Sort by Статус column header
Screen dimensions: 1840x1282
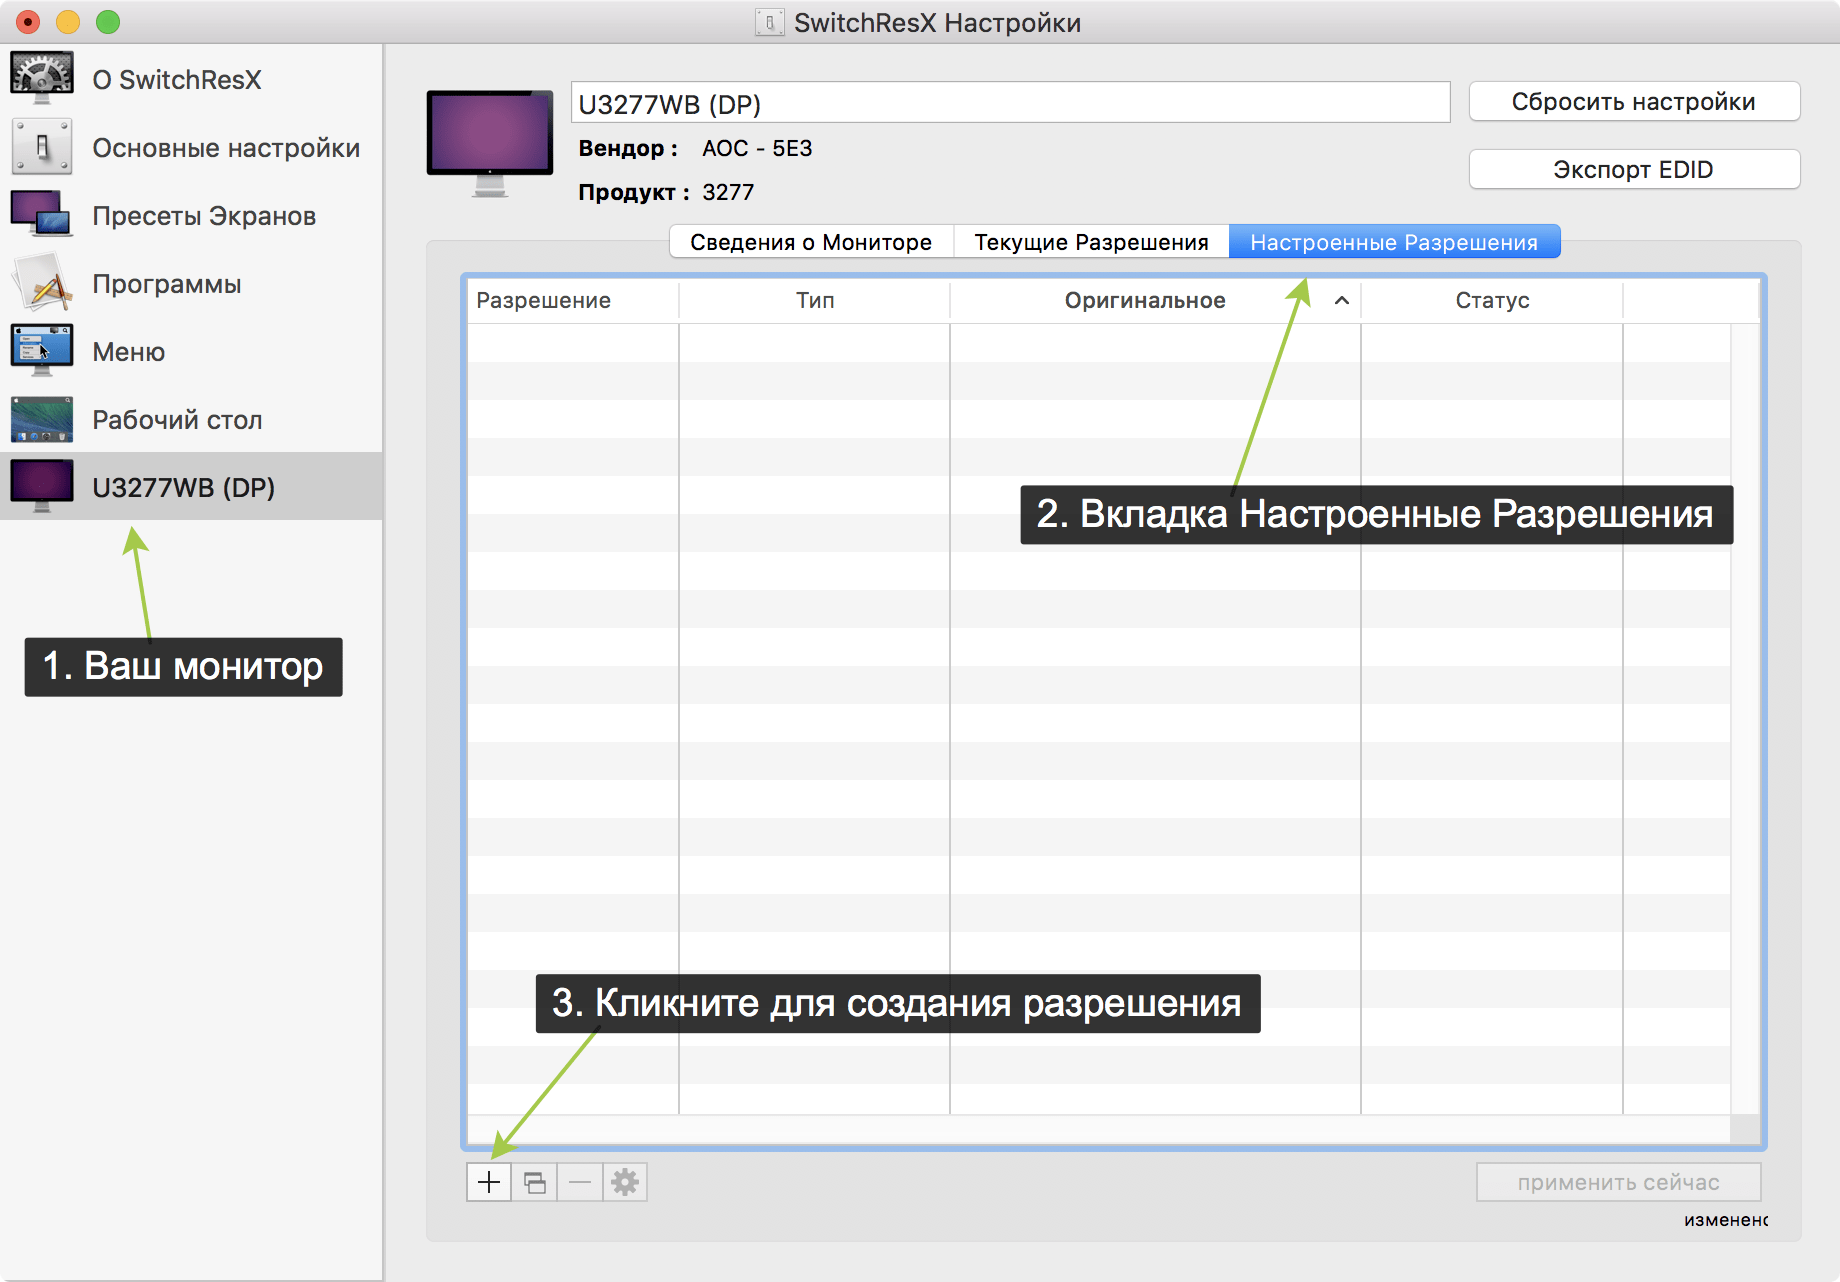point(1492,300)
